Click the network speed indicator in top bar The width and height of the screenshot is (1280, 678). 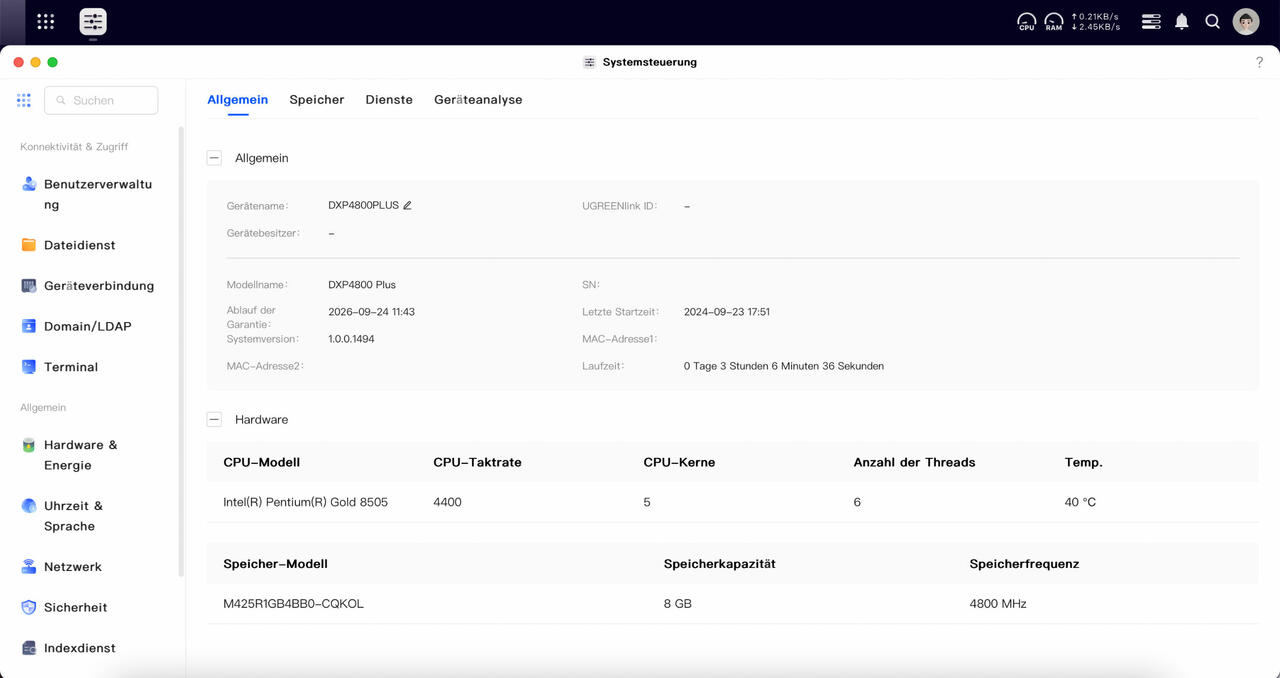(1095, 21)
